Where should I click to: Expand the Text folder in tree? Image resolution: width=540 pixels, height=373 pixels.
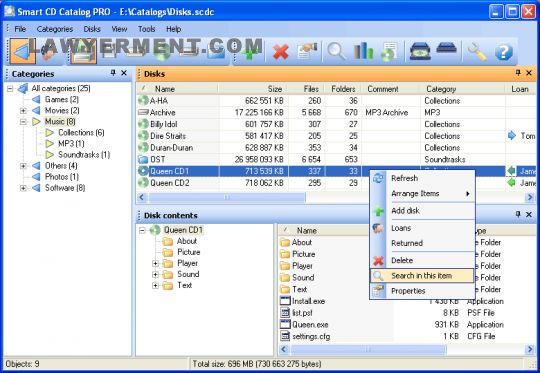[155, 286]
